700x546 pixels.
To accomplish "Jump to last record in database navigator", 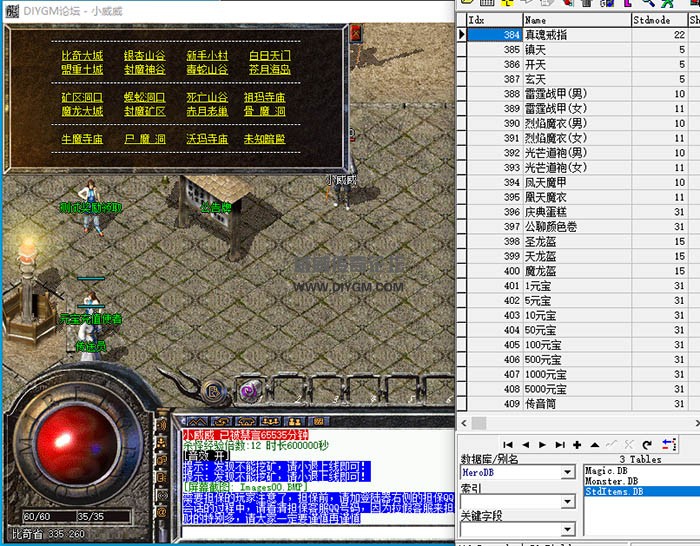I will [x=560, y=445].
